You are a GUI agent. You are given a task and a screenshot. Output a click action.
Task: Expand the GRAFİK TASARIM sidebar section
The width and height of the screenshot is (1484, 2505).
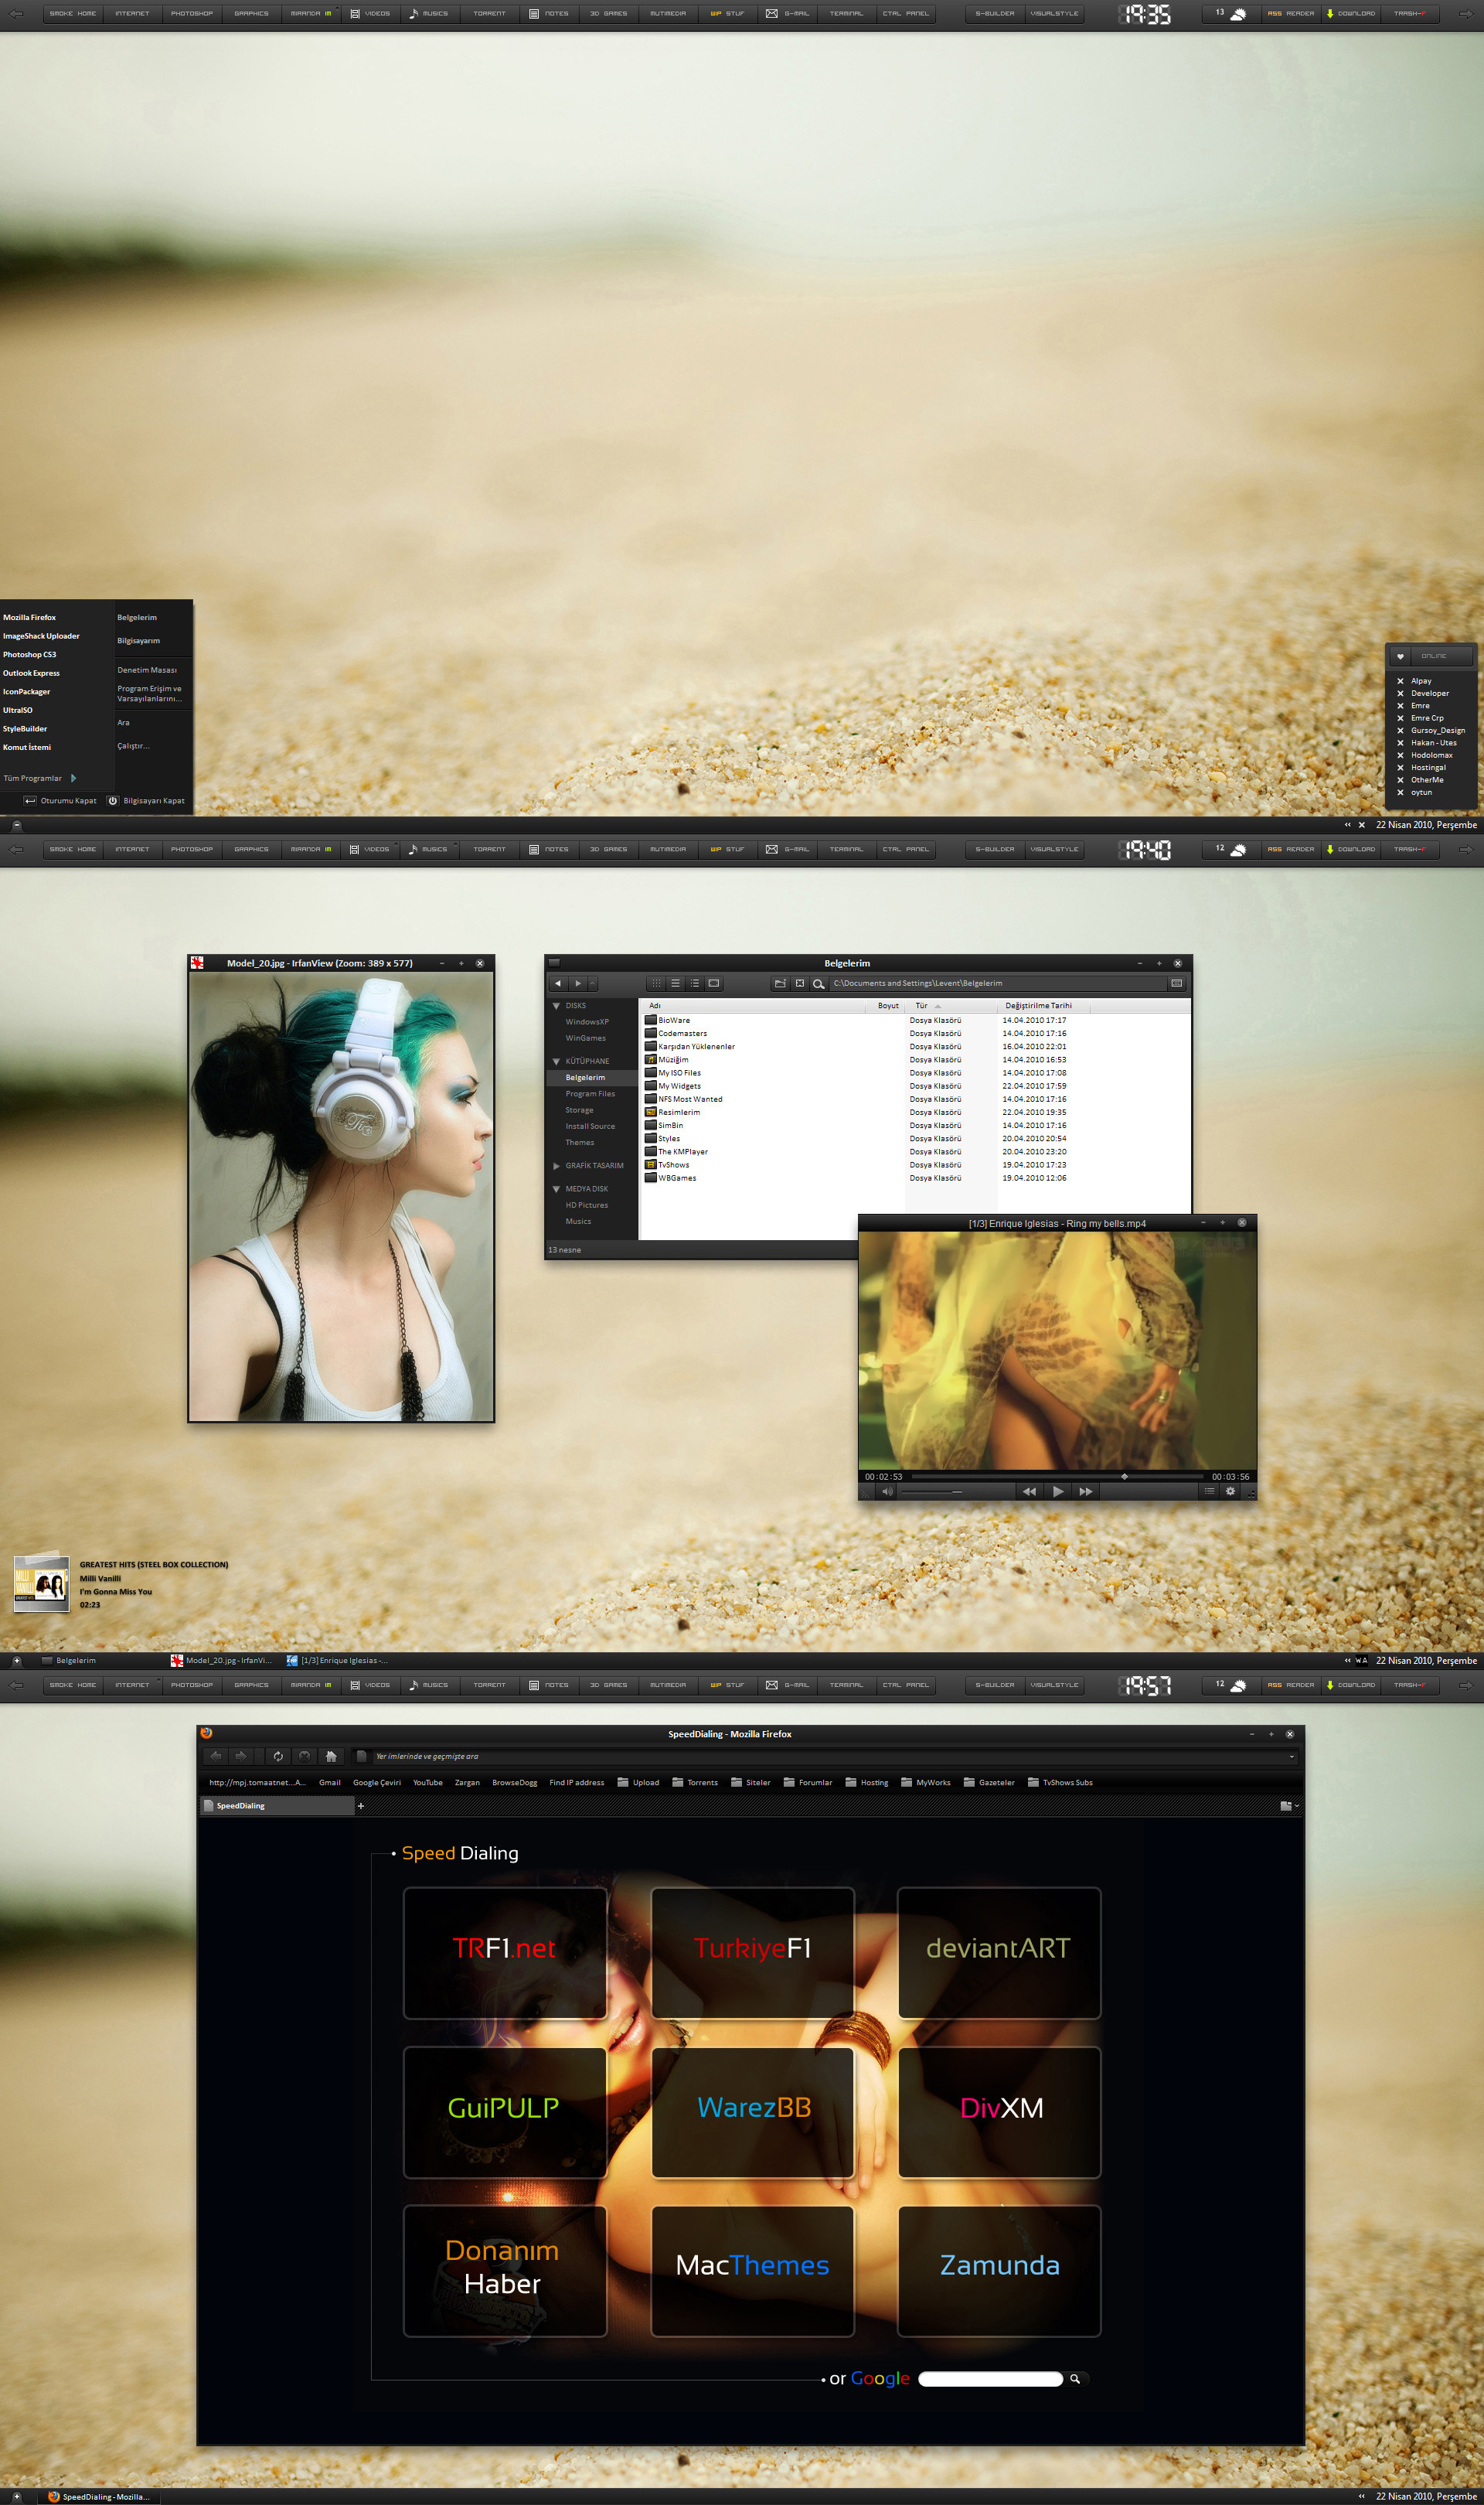(556, 1166)
